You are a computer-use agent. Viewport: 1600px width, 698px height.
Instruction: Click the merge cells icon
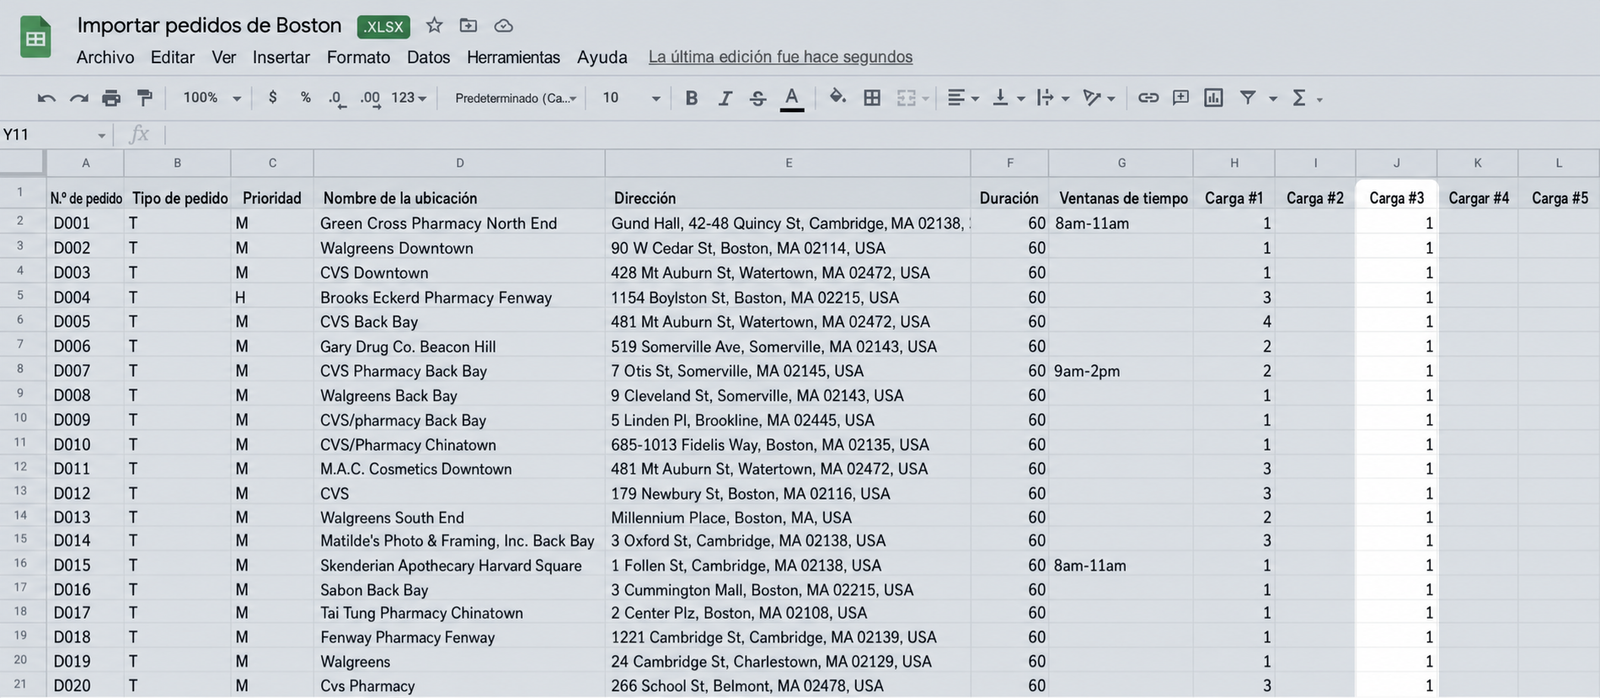coord(906,98)
